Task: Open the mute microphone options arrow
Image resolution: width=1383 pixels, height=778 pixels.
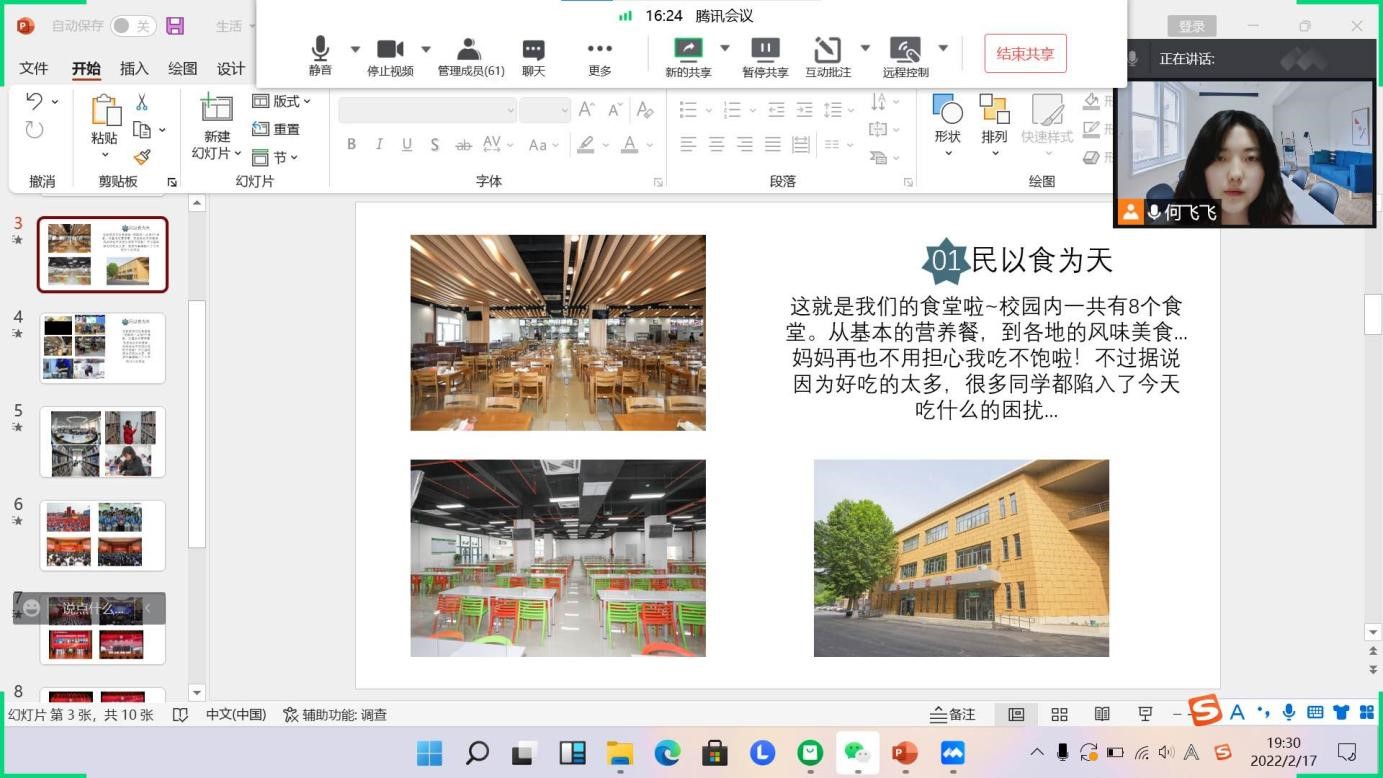Action: [x=355, y=49]
